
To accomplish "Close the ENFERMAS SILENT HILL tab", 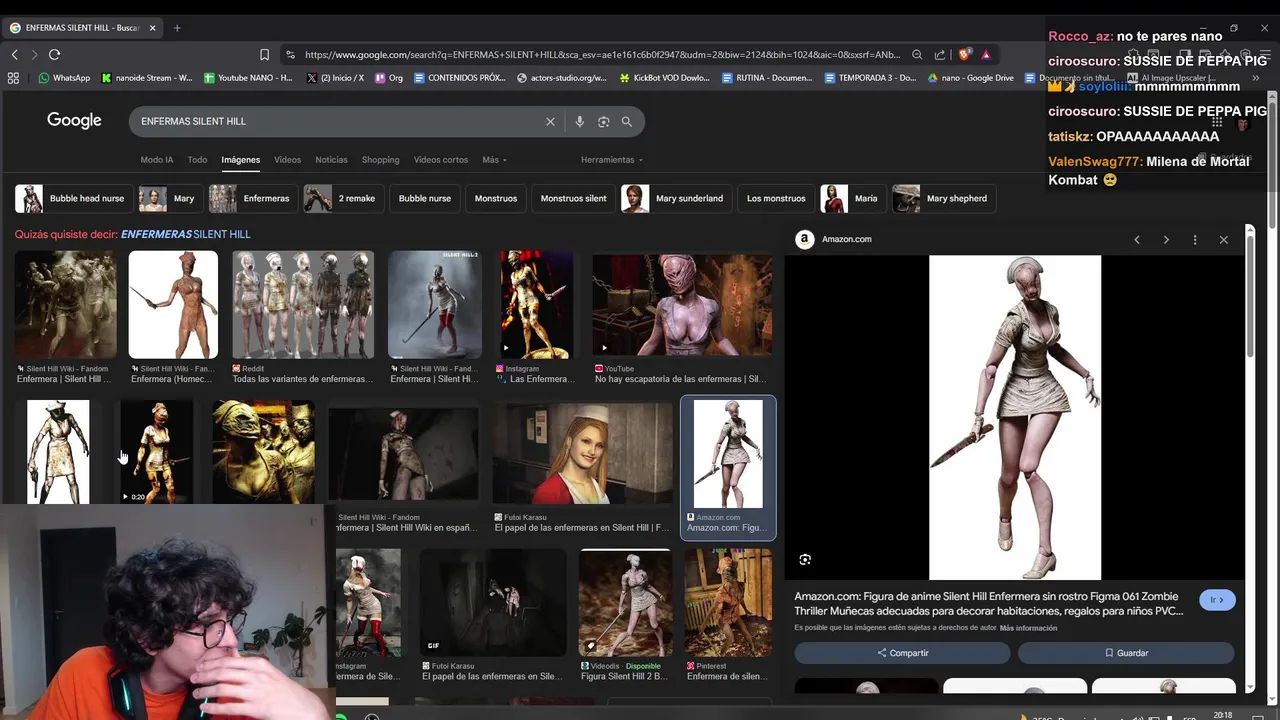I will 153,28.
